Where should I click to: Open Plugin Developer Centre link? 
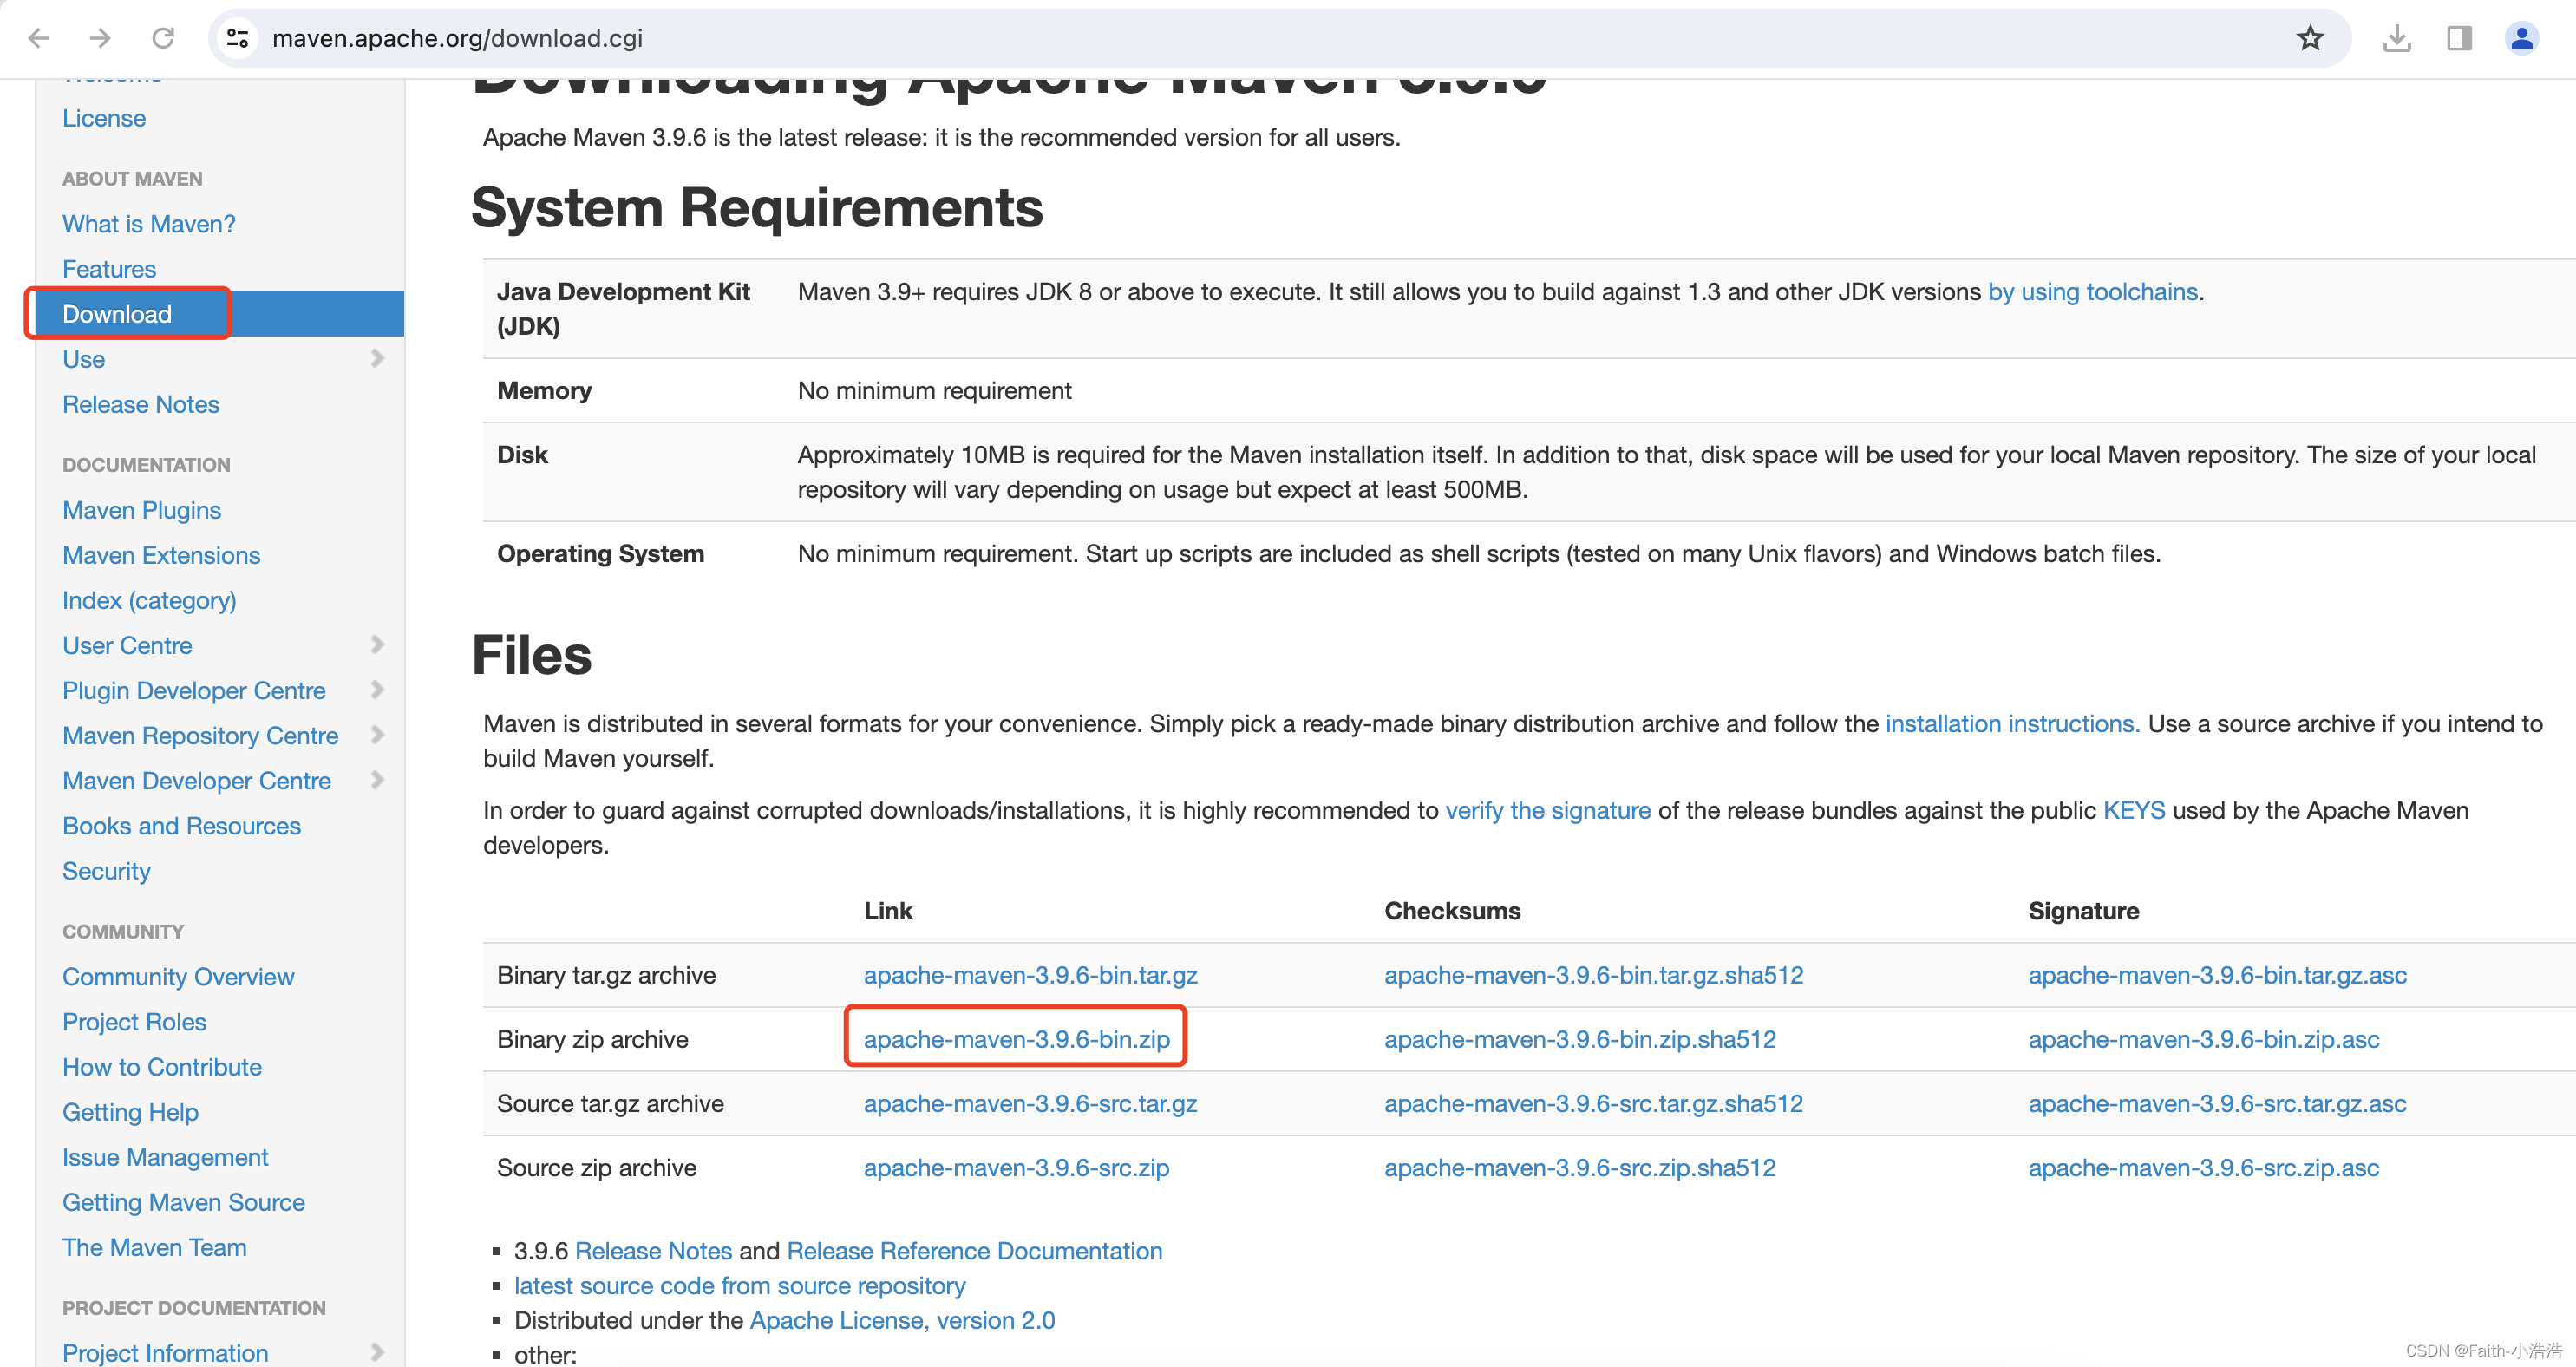[x=194, y=690]
